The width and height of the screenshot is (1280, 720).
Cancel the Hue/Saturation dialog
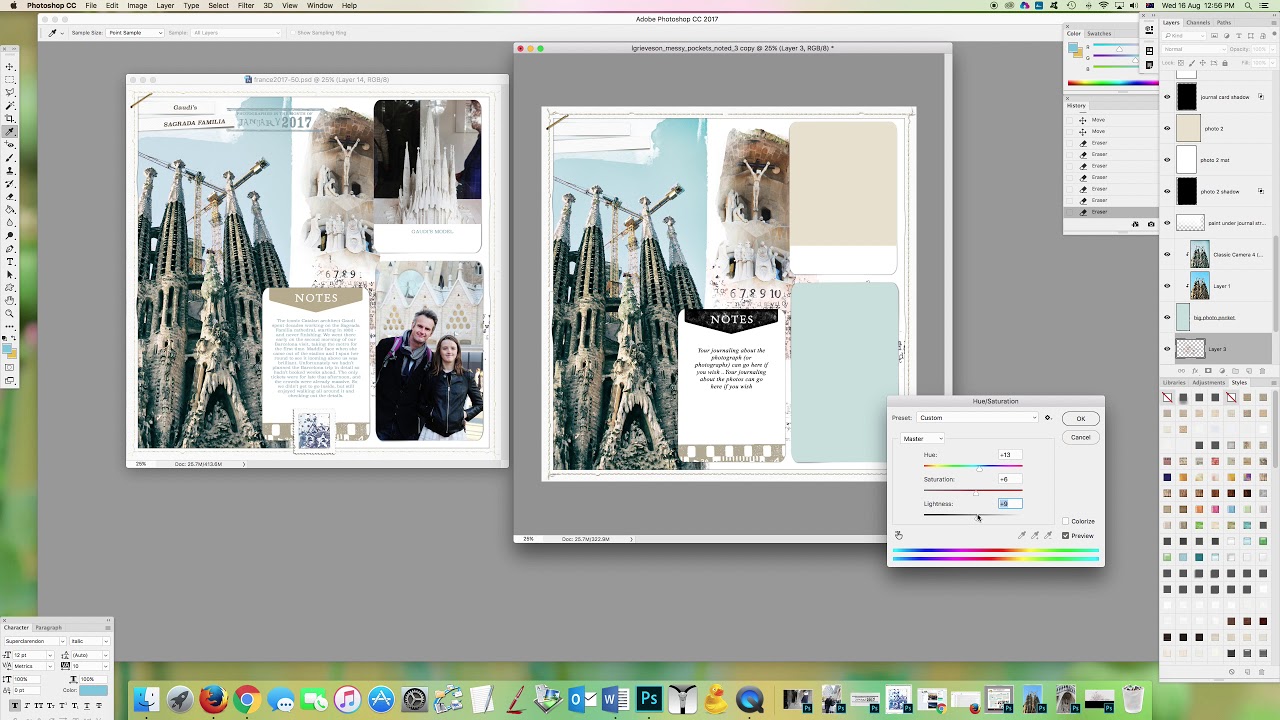click(x=1080, y=437)
